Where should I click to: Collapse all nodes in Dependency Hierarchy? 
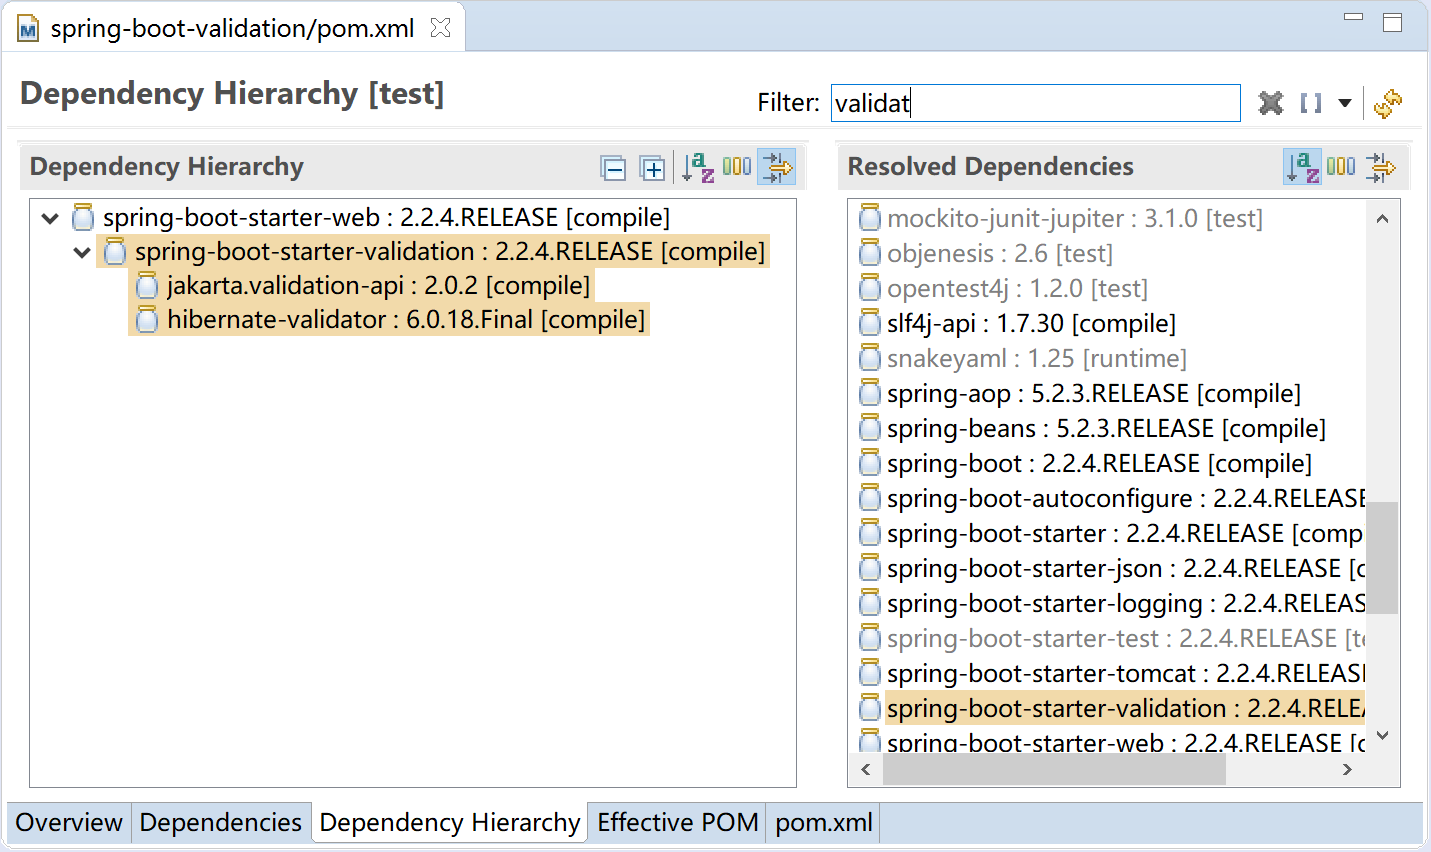pos(613,169)
